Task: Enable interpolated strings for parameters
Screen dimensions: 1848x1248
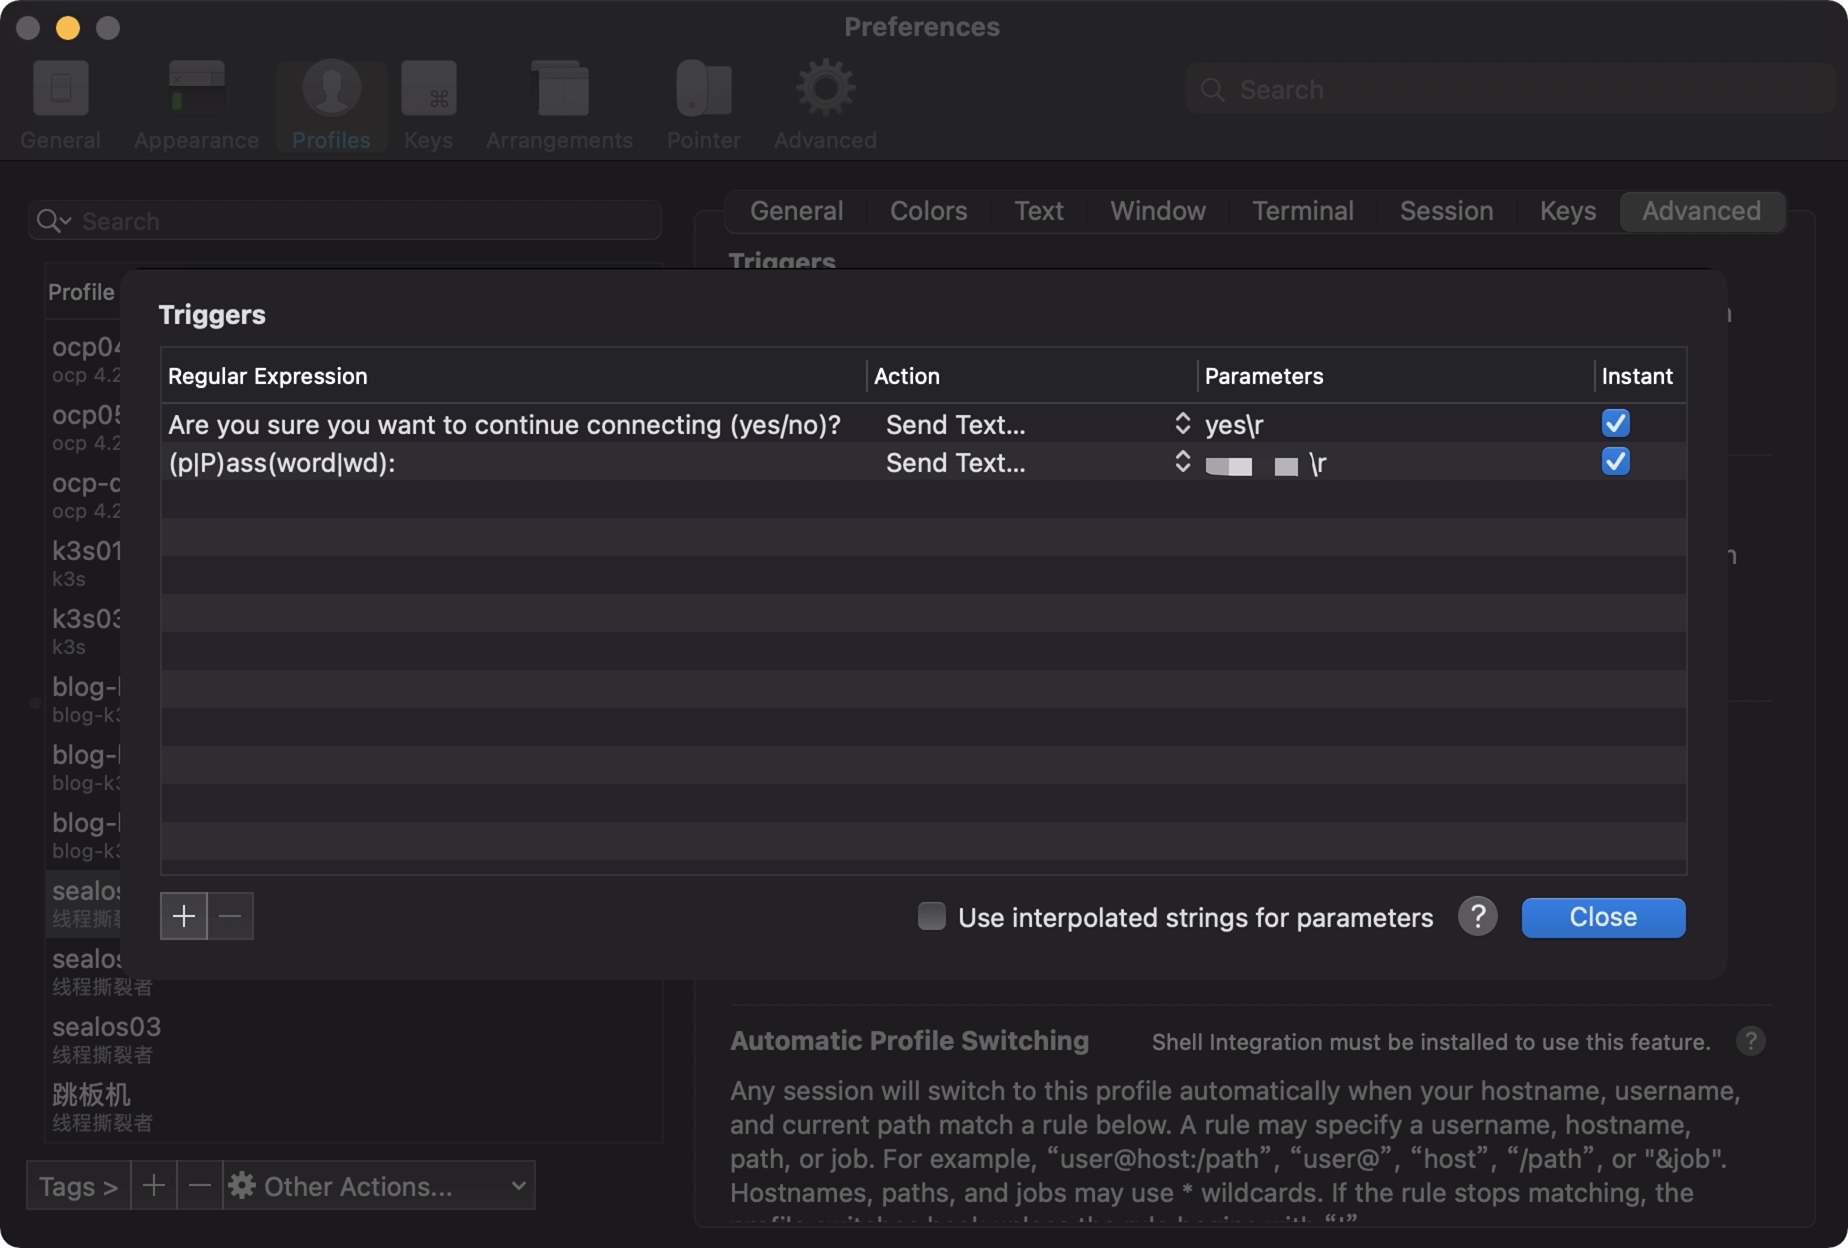Action: click(932, 916)
